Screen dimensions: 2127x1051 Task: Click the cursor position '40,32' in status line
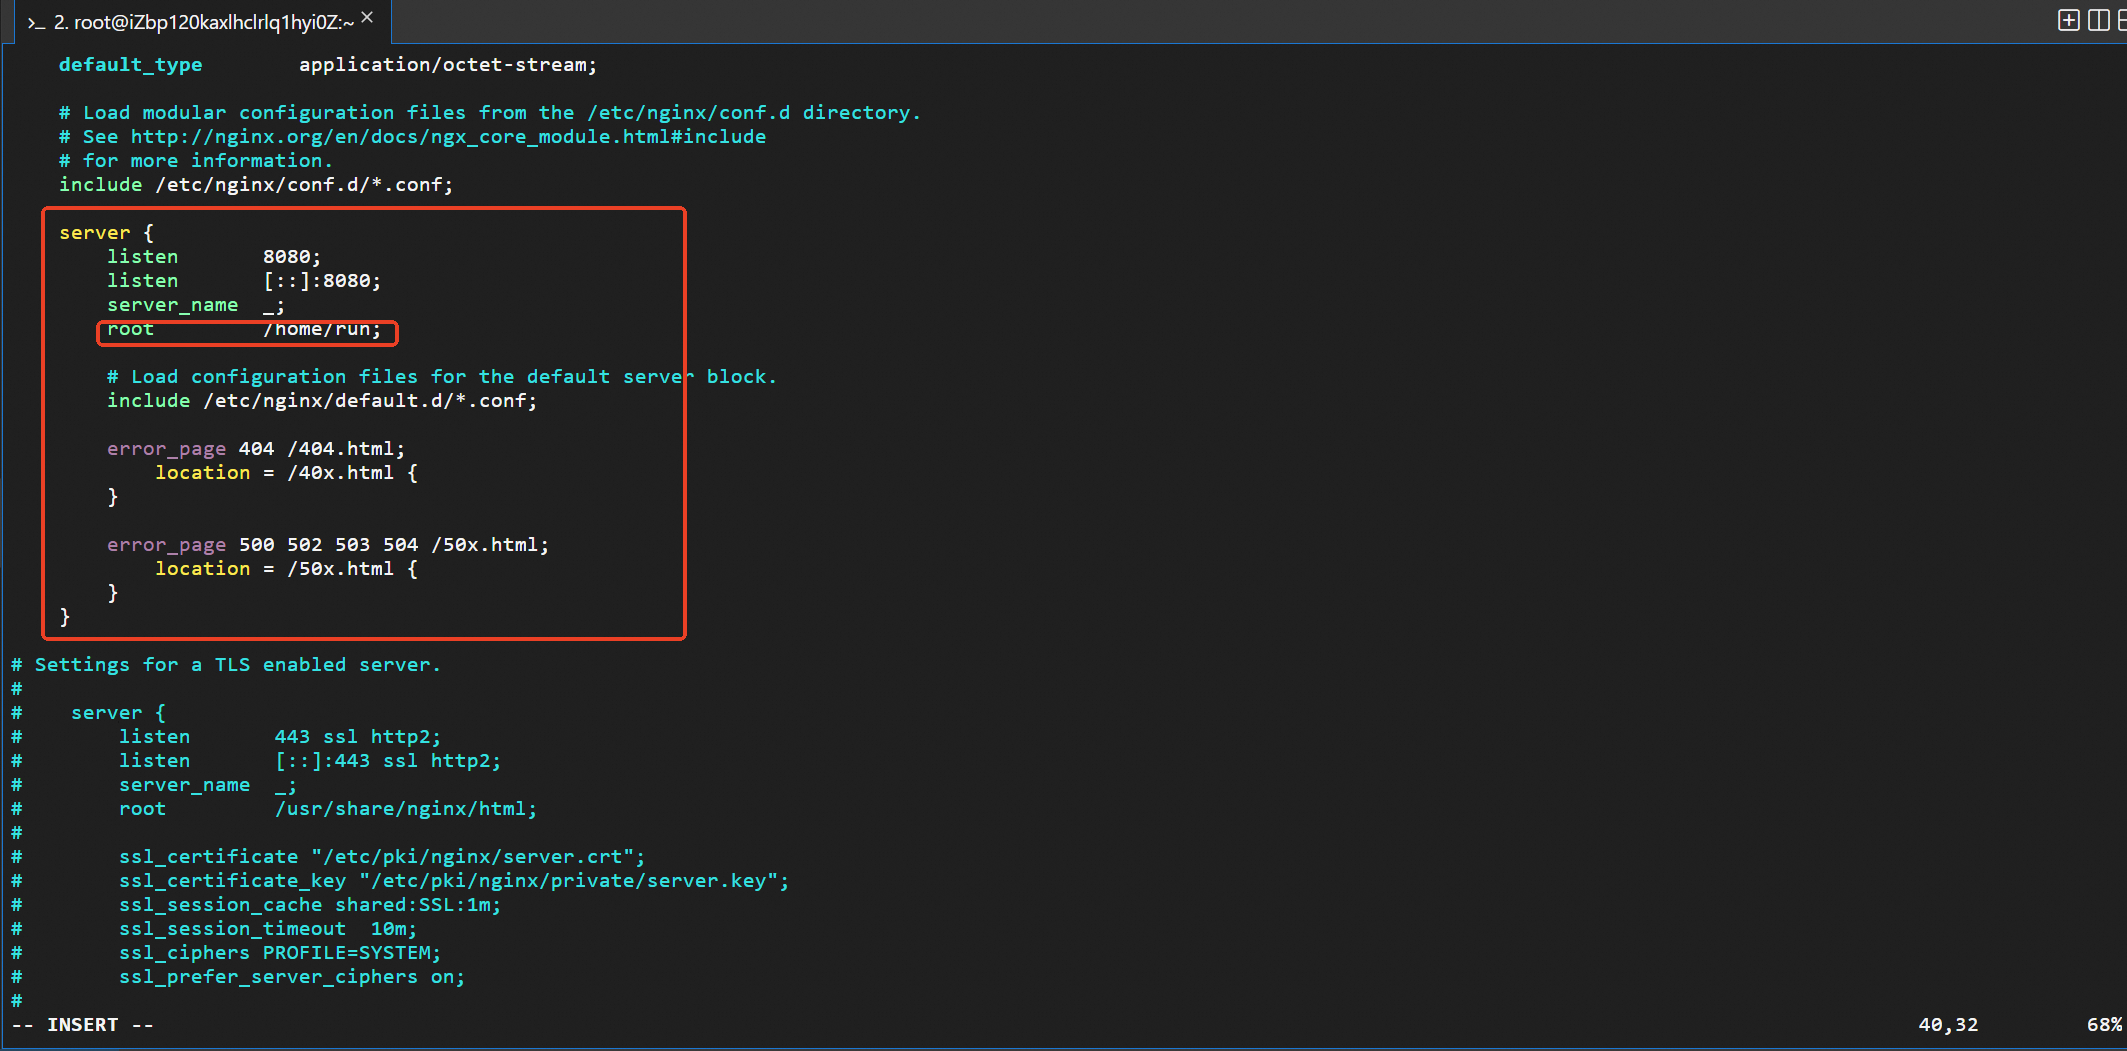click(1948, 1025)
